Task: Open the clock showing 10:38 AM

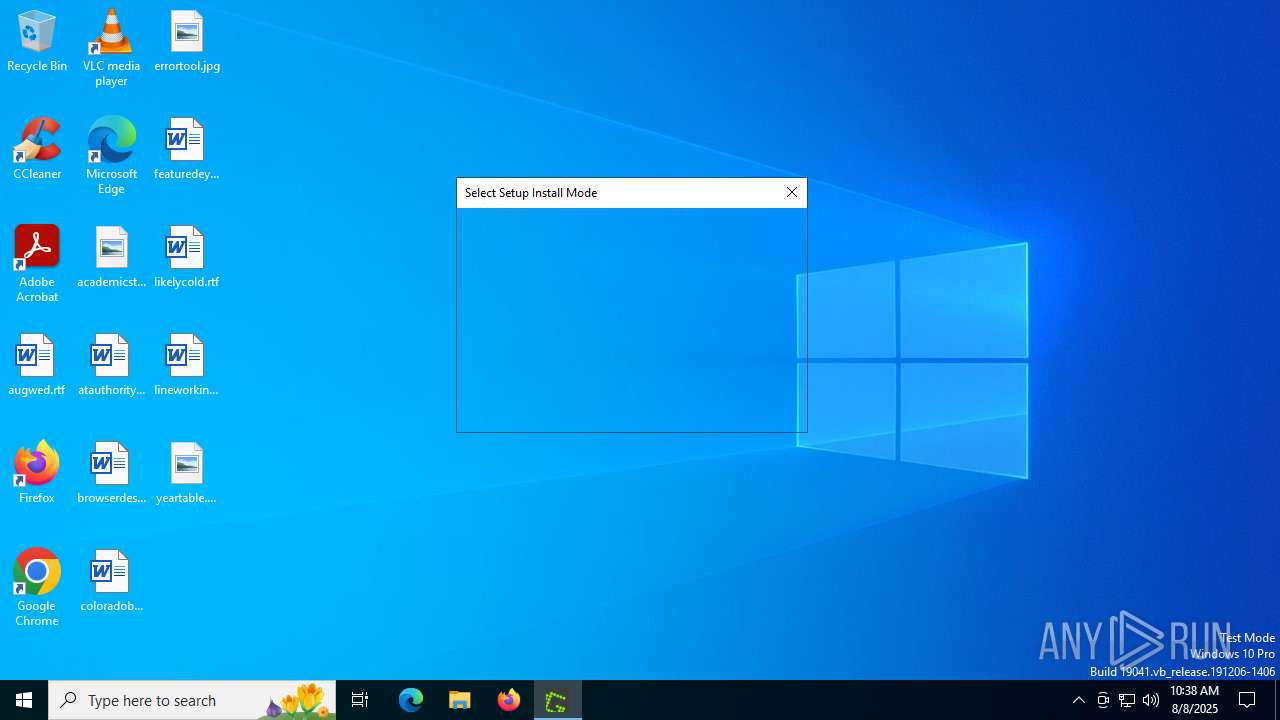Action: (1194, 700)
